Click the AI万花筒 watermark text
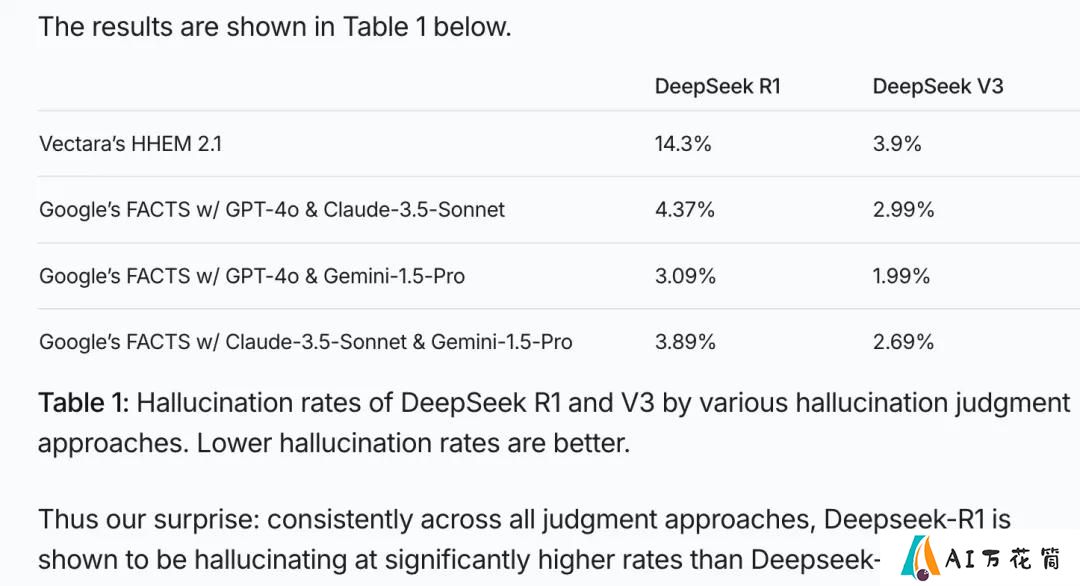This screenshot has height=586, width=1080. [1004, 558]
